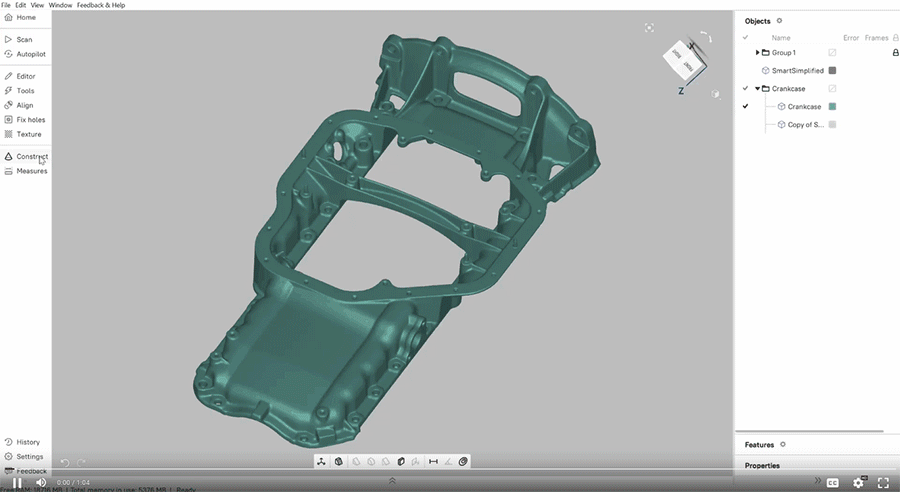This screenshot has width=900, height=492.
Task: Toggle the lock column header icon
Action: [x=895, y=38]
